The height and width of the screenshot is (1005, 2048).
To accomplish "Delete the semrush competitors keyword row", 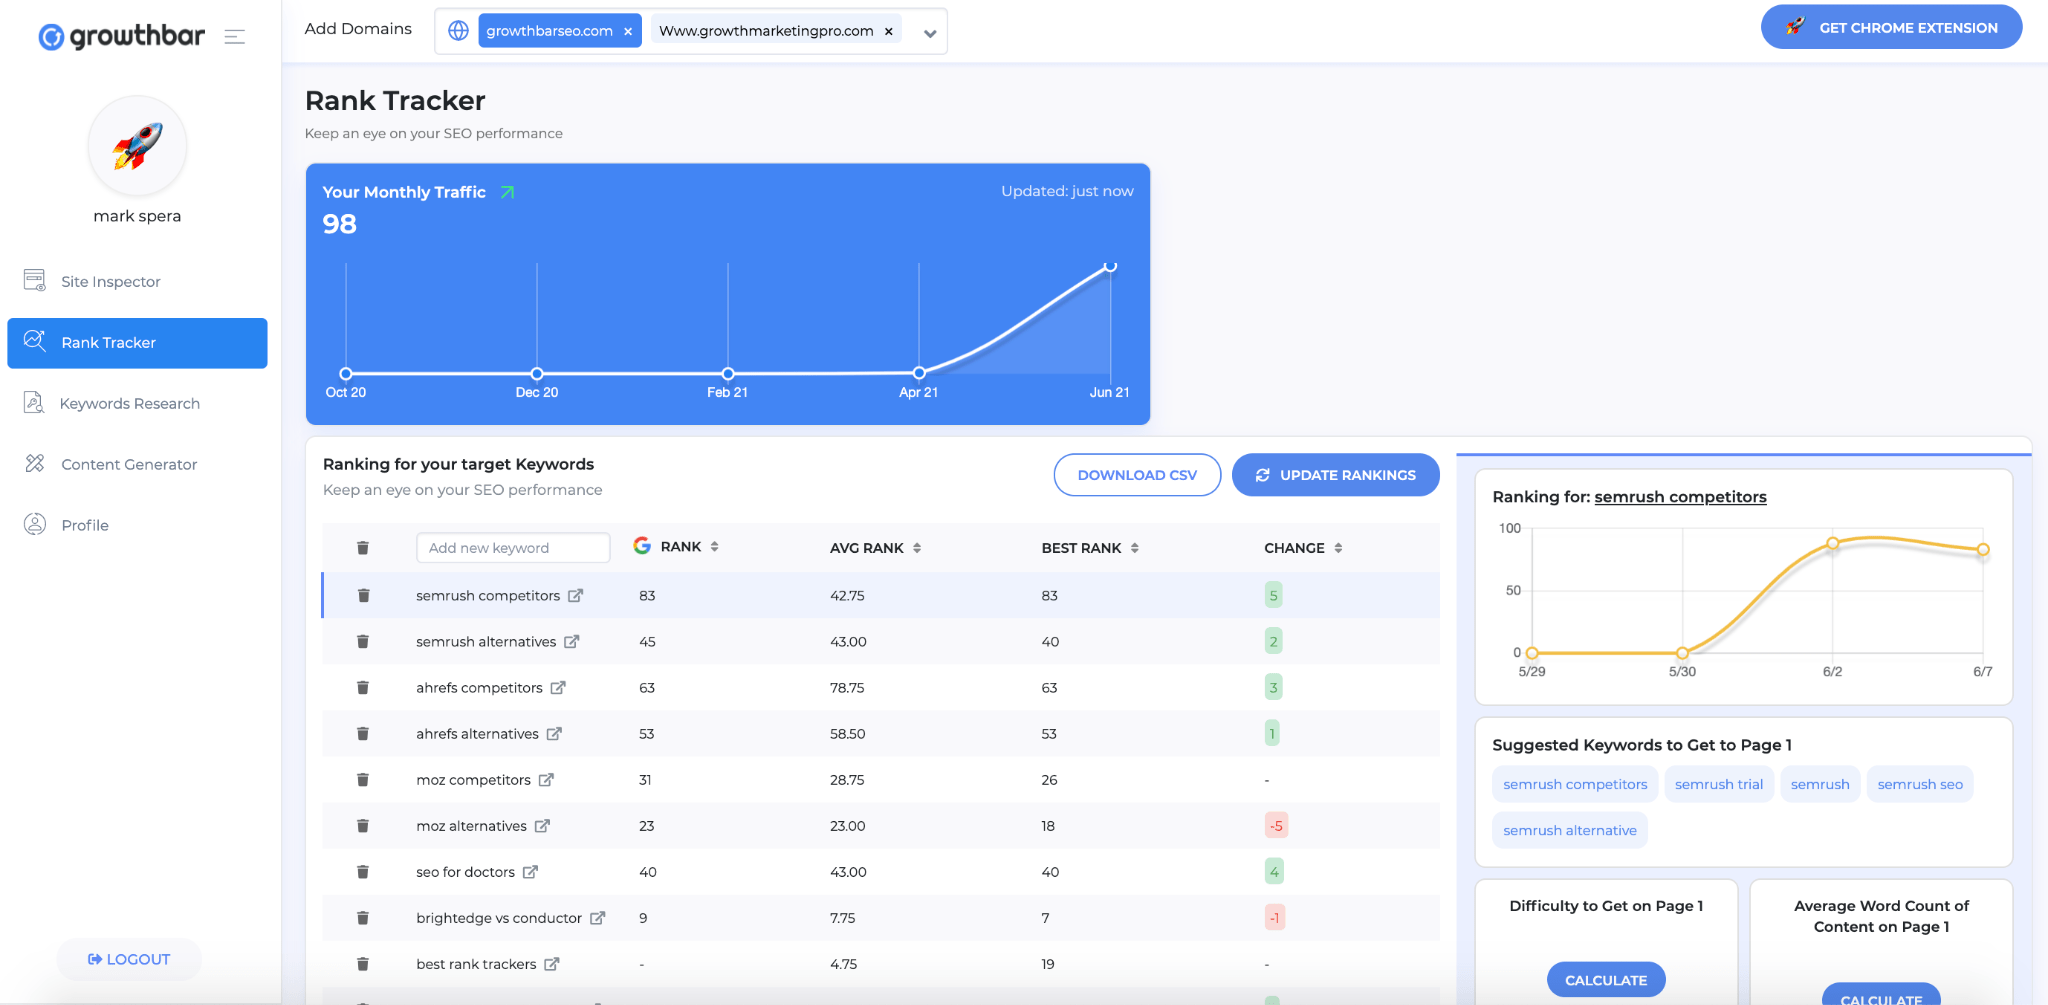I will coord(363,596).
